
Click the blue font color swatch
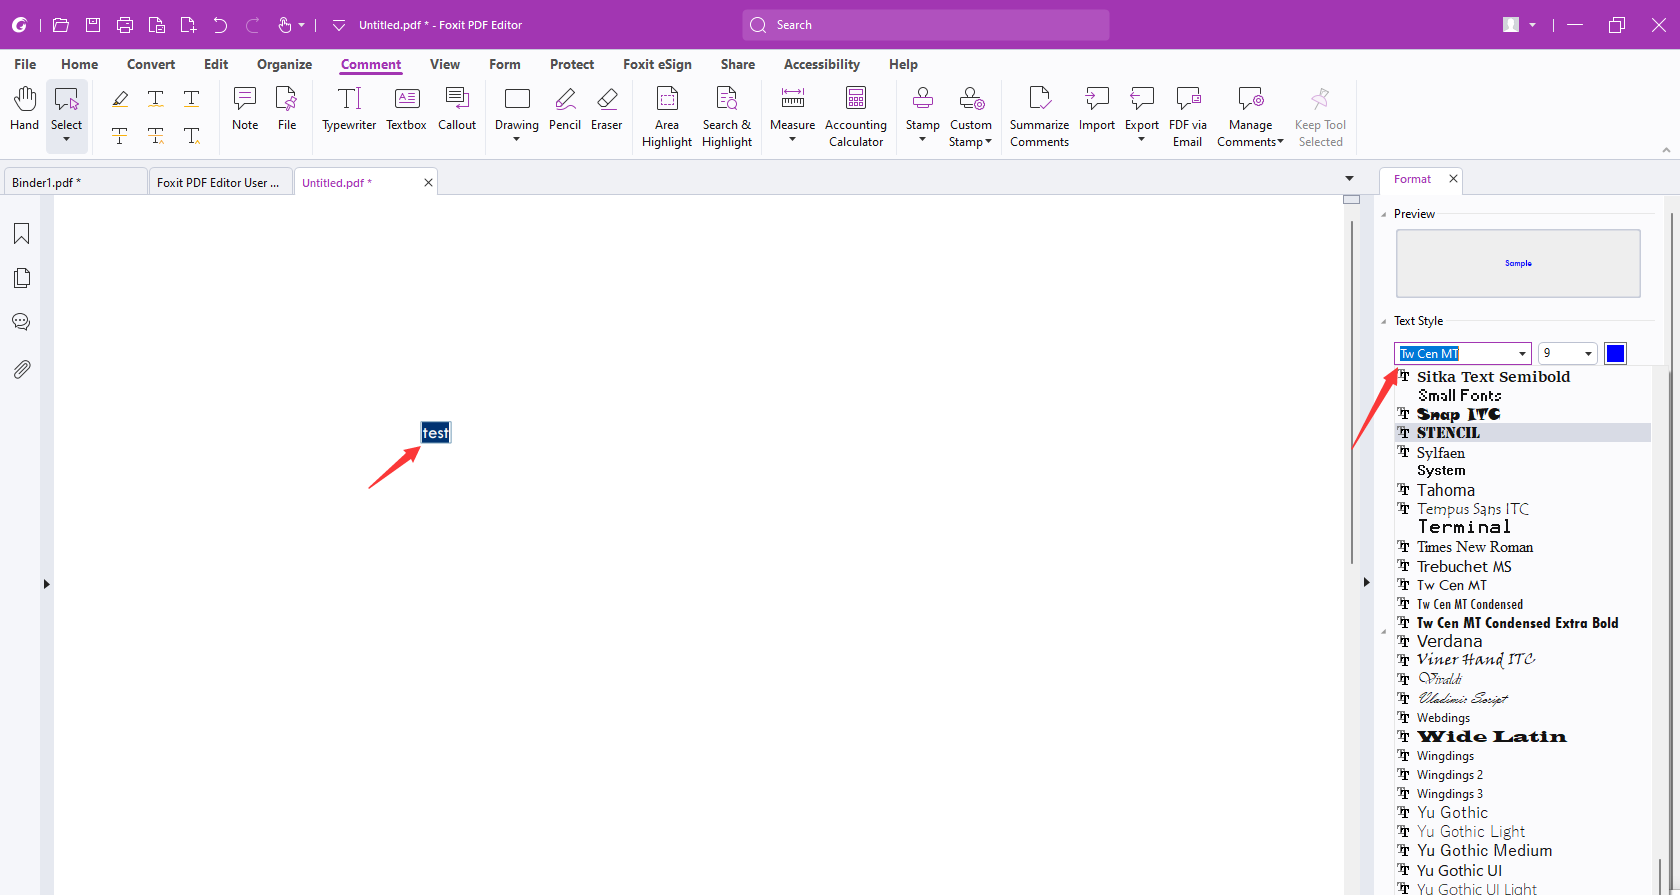pos(1615,354)
